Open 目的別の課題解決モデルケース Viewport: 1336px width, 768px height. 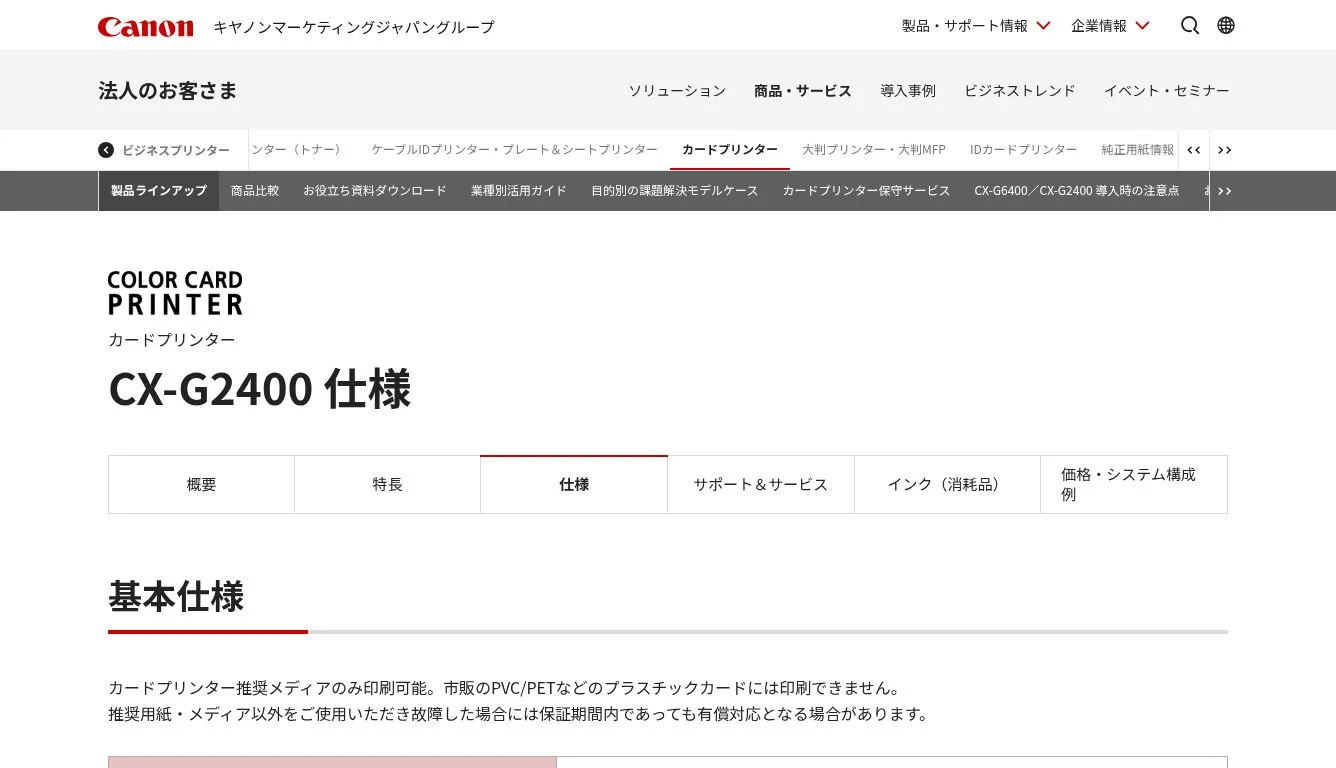click(675, 191)
